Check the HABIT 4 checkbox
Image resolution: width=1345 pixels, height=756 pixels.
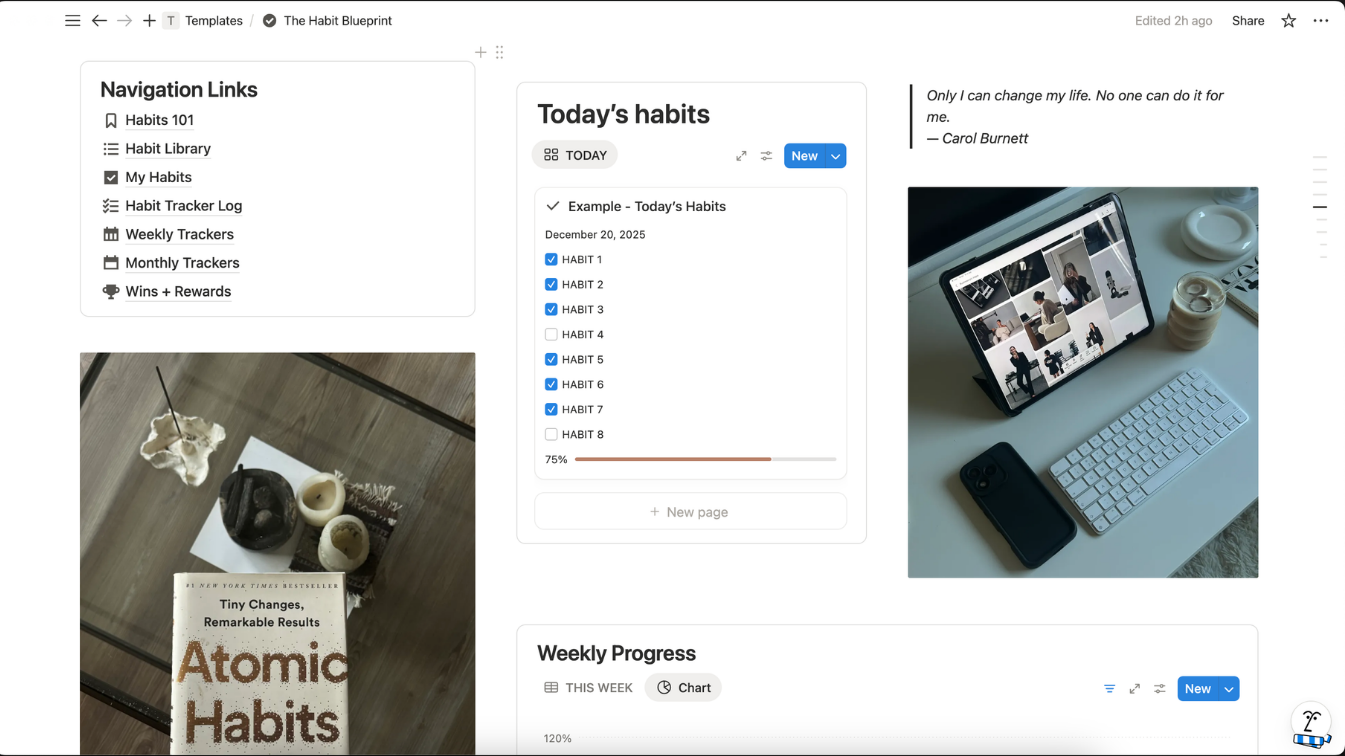click(551, 334)
